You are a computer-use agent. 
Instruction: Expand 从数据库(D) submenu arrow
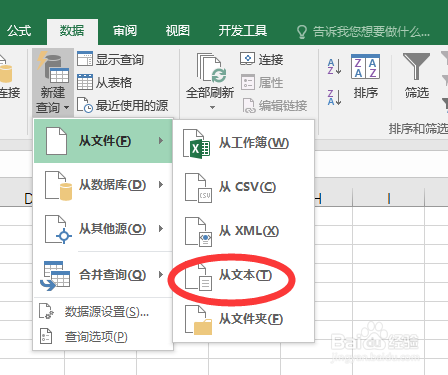point(161,185)
